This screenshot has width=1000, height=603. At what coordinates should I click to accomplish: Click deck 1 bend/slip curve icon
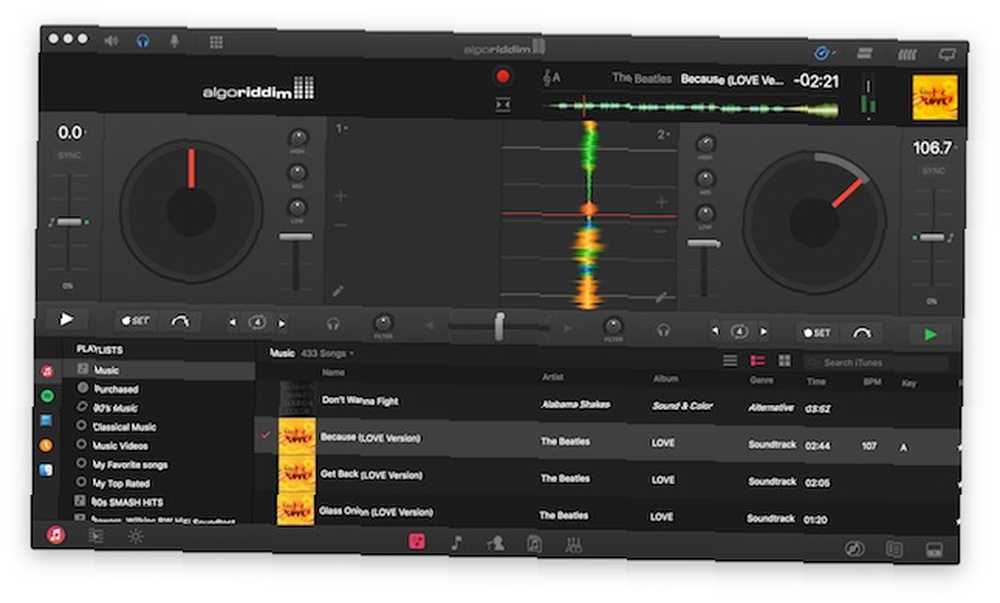tap(180, 321)
